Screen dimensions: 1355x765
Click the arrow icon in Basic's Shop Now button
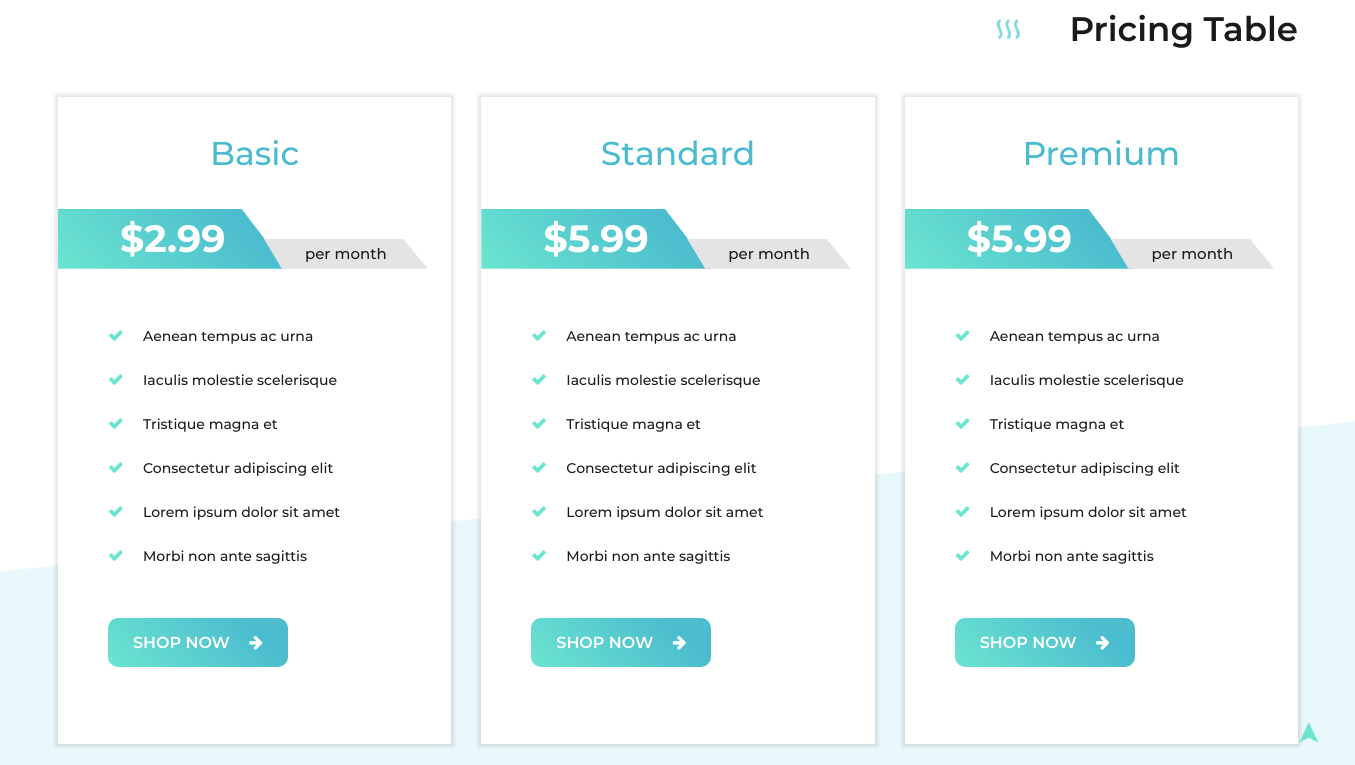[256, 643]
